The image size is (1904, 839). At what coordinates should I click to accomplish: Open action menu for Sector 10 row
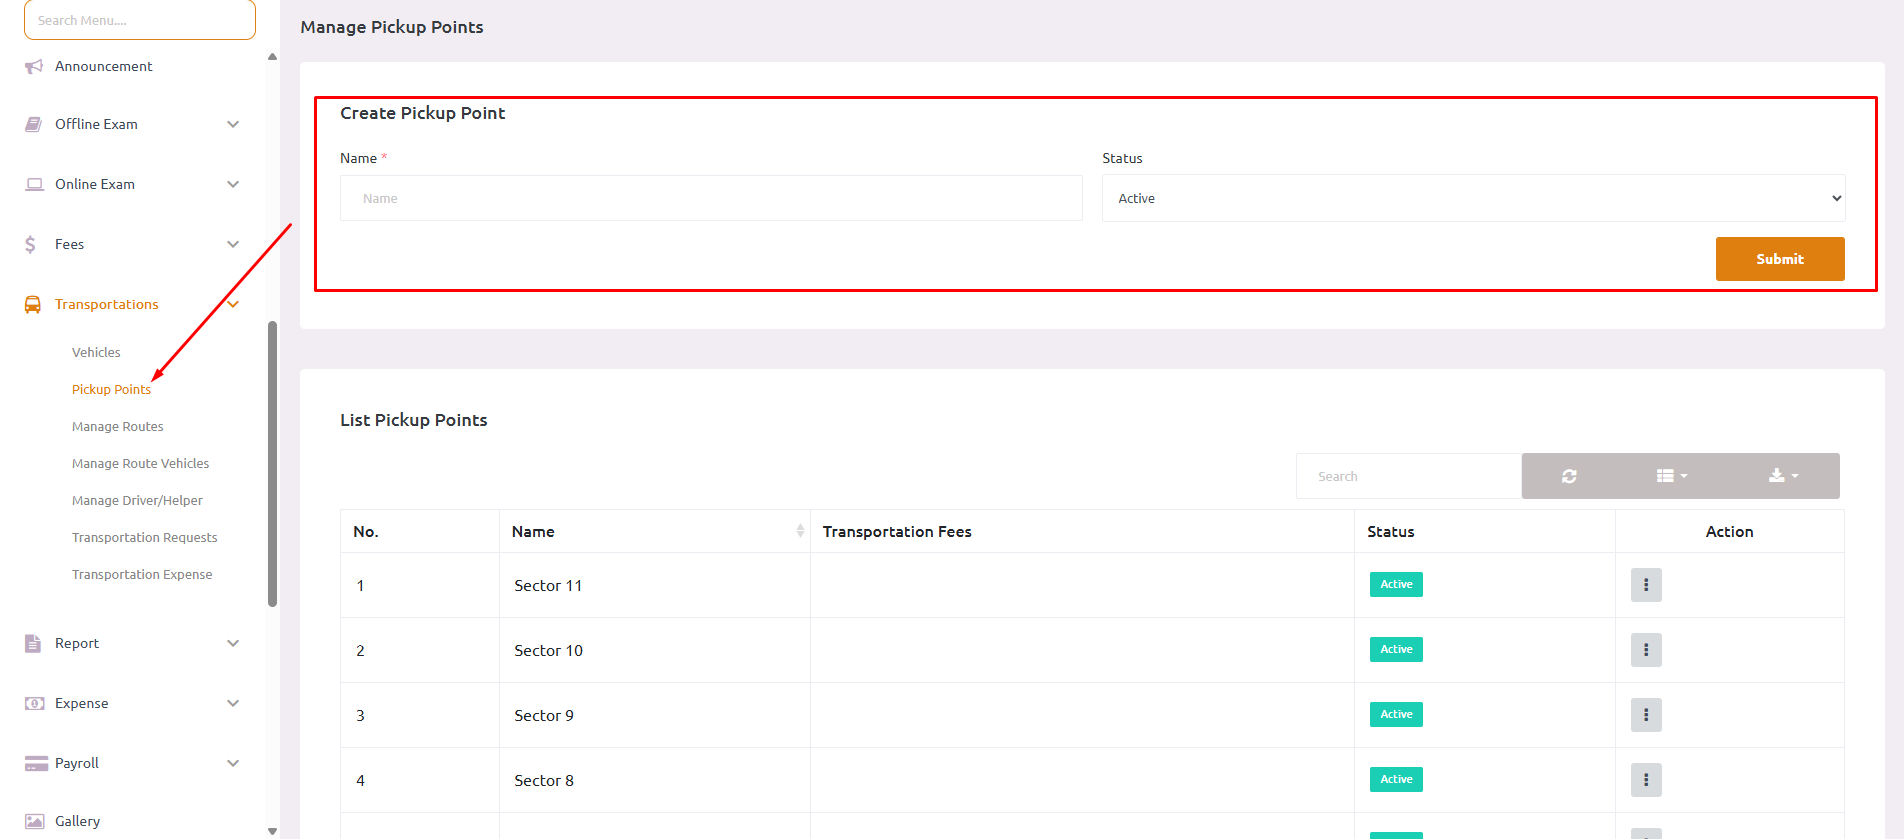coord(1645,650)
